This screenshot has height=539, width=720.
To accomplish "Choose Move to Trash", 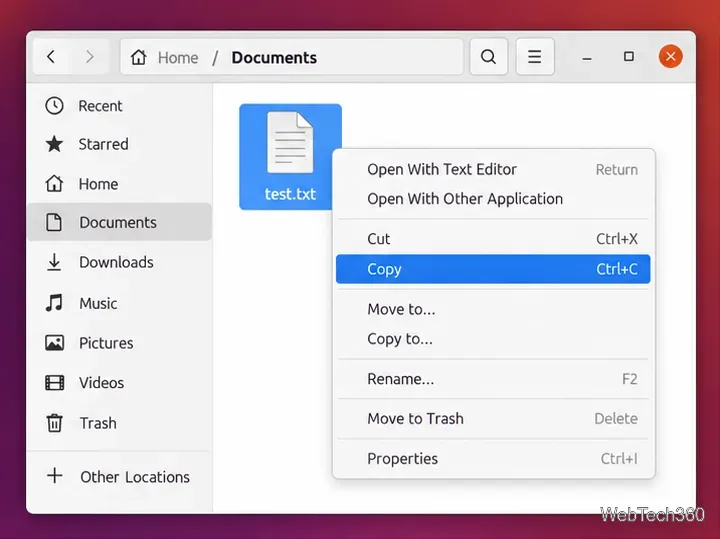I will pyautogui.click(x=493, y=418).
